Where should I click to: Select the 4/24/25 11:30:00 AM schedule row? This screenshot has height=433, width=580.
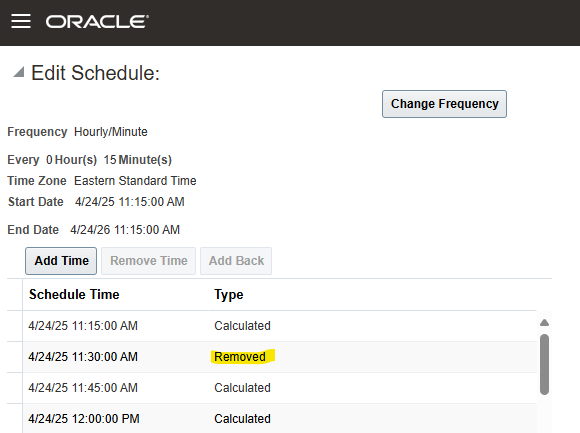point(272,357)
